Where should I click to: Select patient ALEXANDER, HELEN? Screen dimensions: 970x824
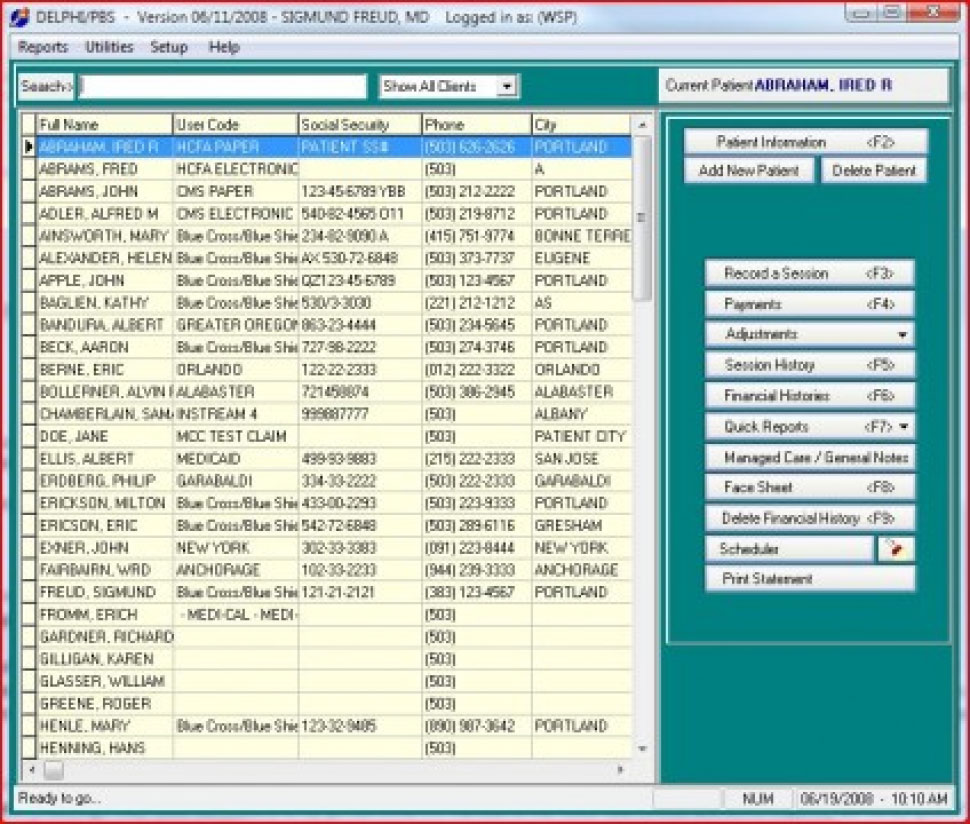105,258
